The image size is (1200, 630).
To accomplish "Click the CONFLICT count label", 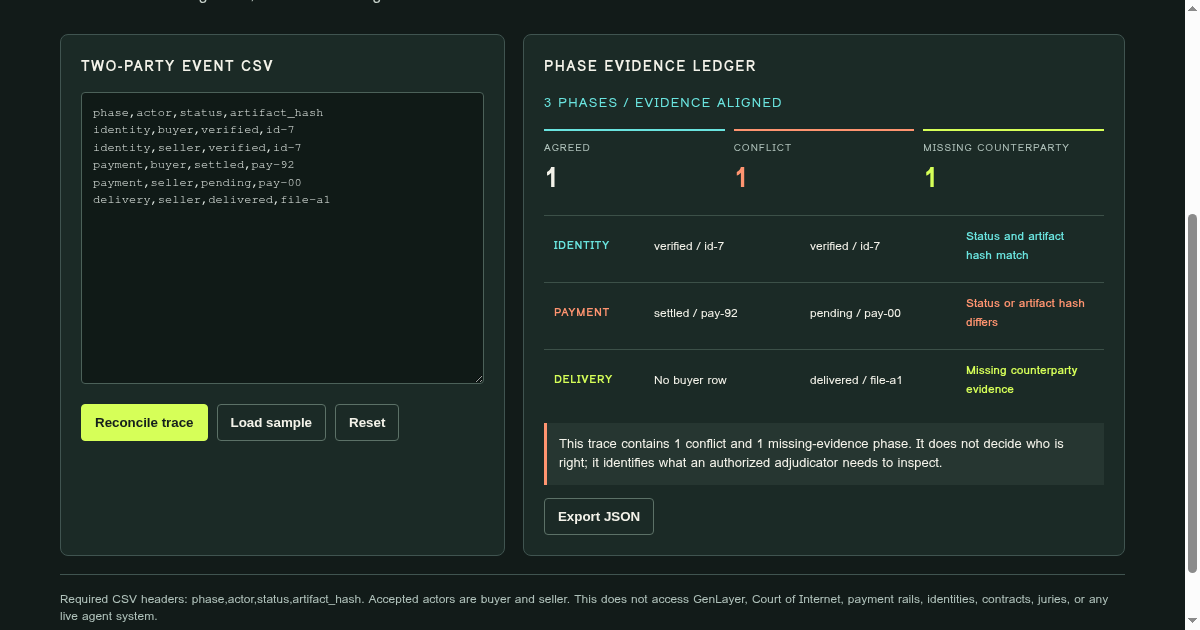I will [x=762, y=147].
